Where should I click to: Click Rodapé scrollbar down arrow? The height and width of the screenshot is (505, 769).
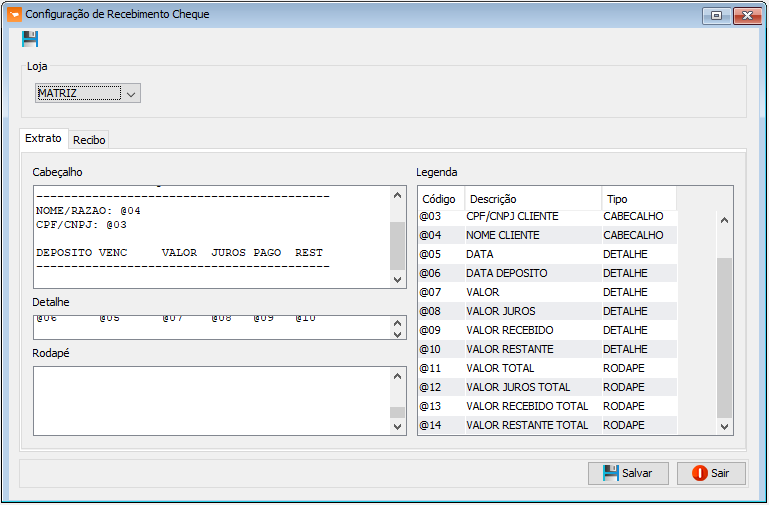[x=398, y=427]
